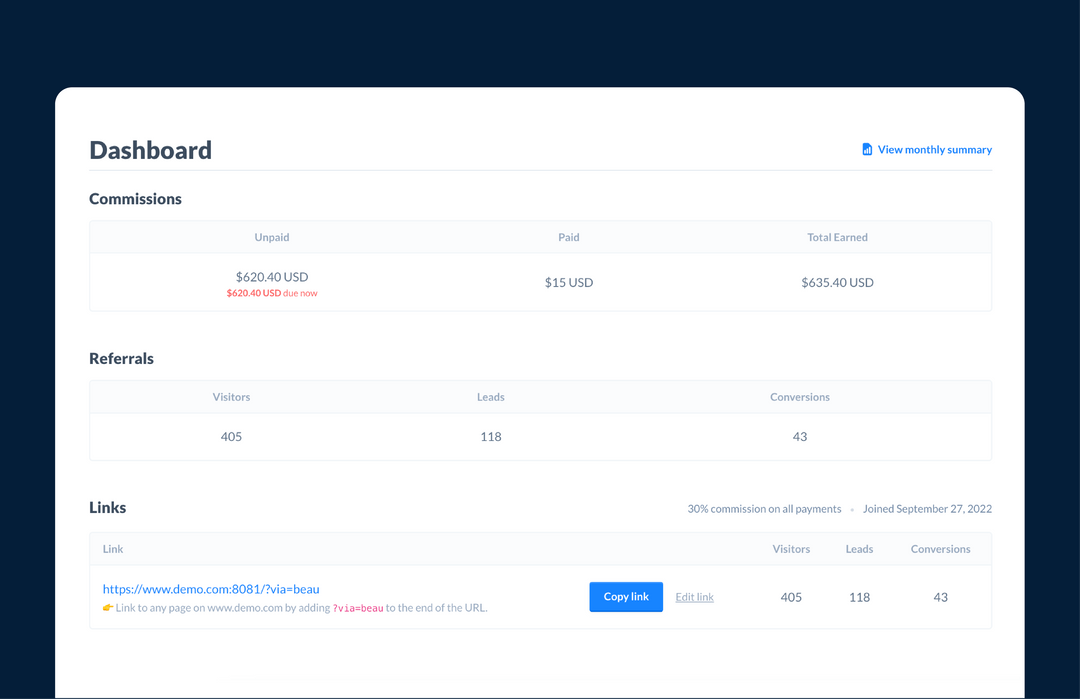Click the Conversions header in the Links table
The width and height of the screenshot is (1080, 699).
pyautogui.click(x=940, y=548)
